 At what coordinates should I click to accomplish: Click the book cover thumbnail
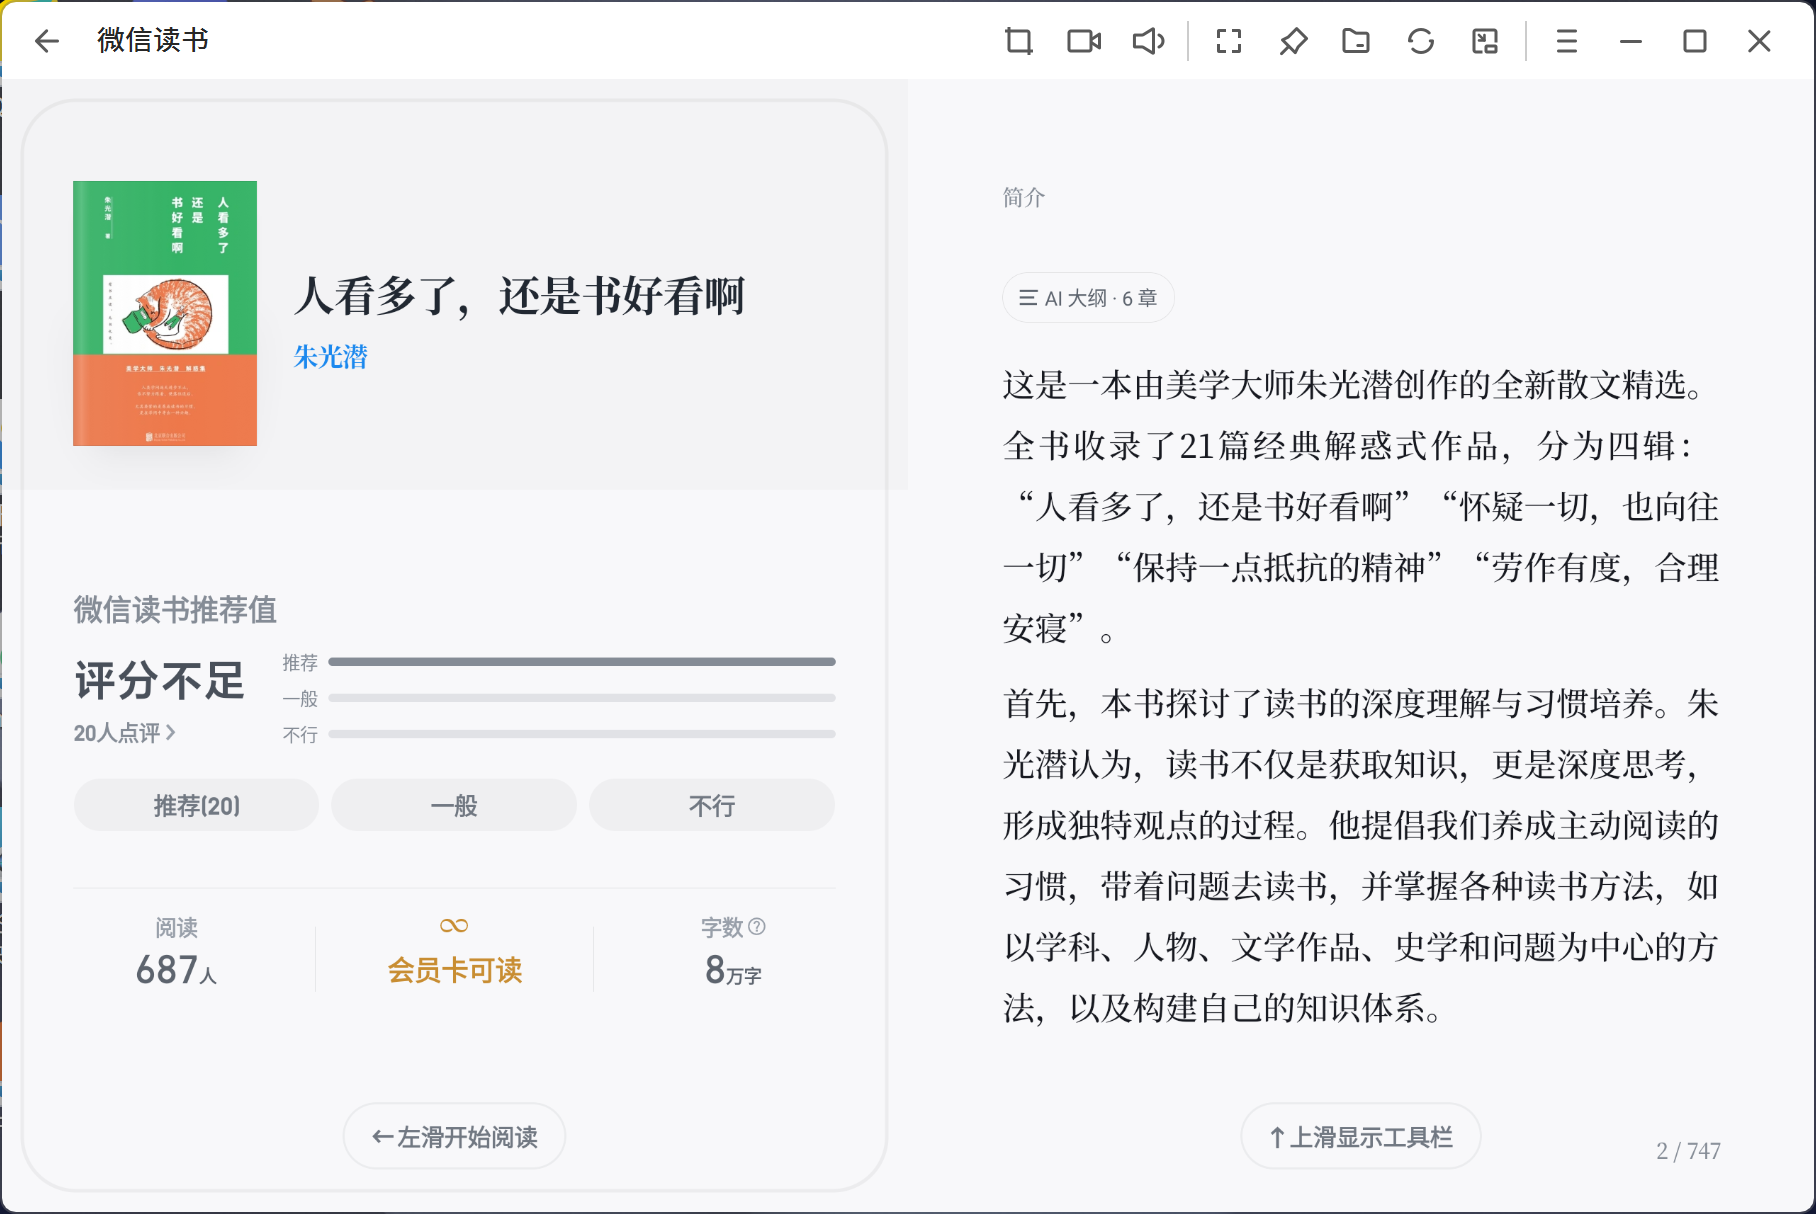click(165, 313)
